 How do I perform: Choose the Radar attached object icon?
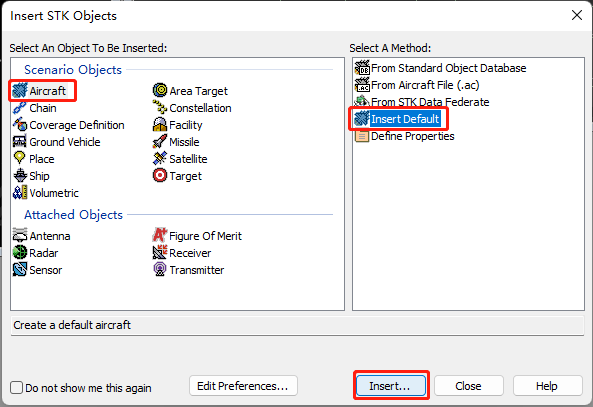click(x=20, y=252)
